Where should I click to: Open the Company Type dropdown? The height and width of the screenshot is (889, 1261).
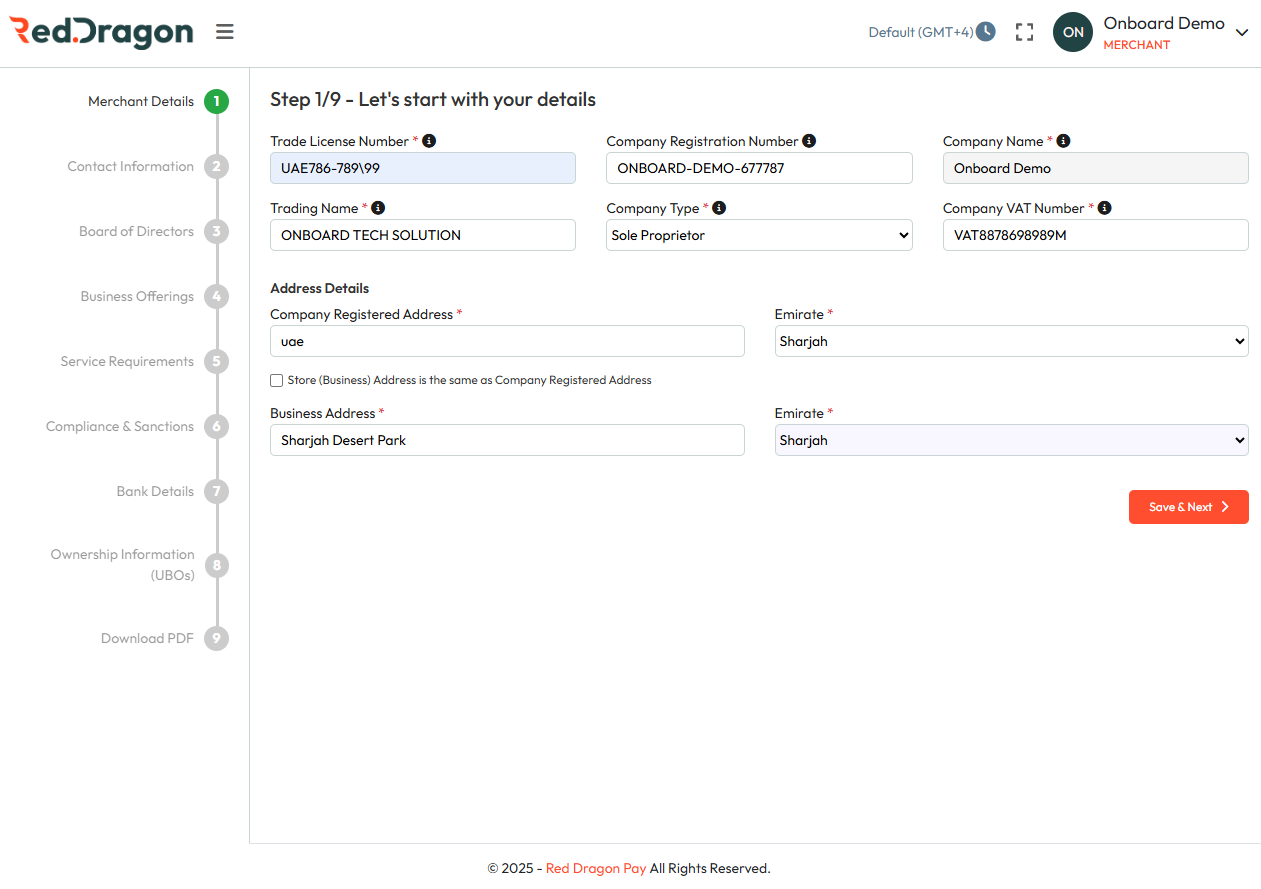tap(759, 235)
